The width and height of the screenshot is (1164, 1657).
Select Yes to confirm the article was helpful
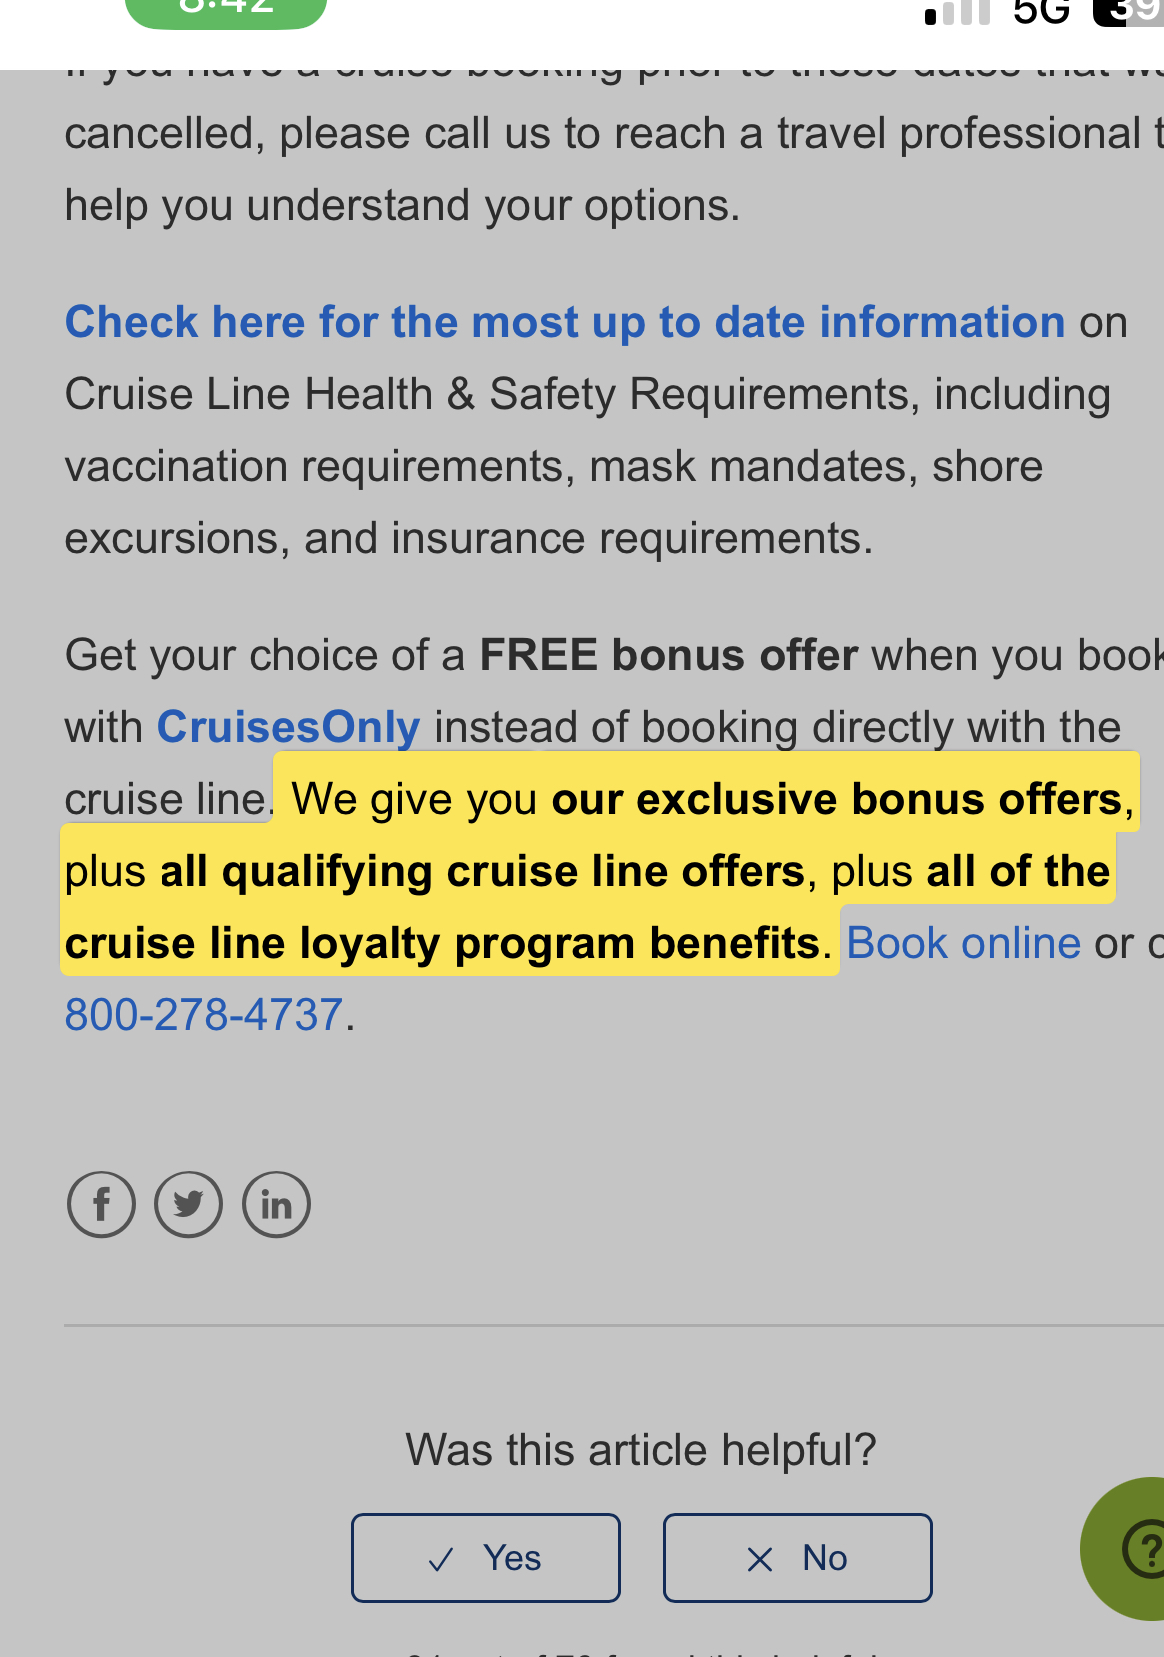[485, 1557]
